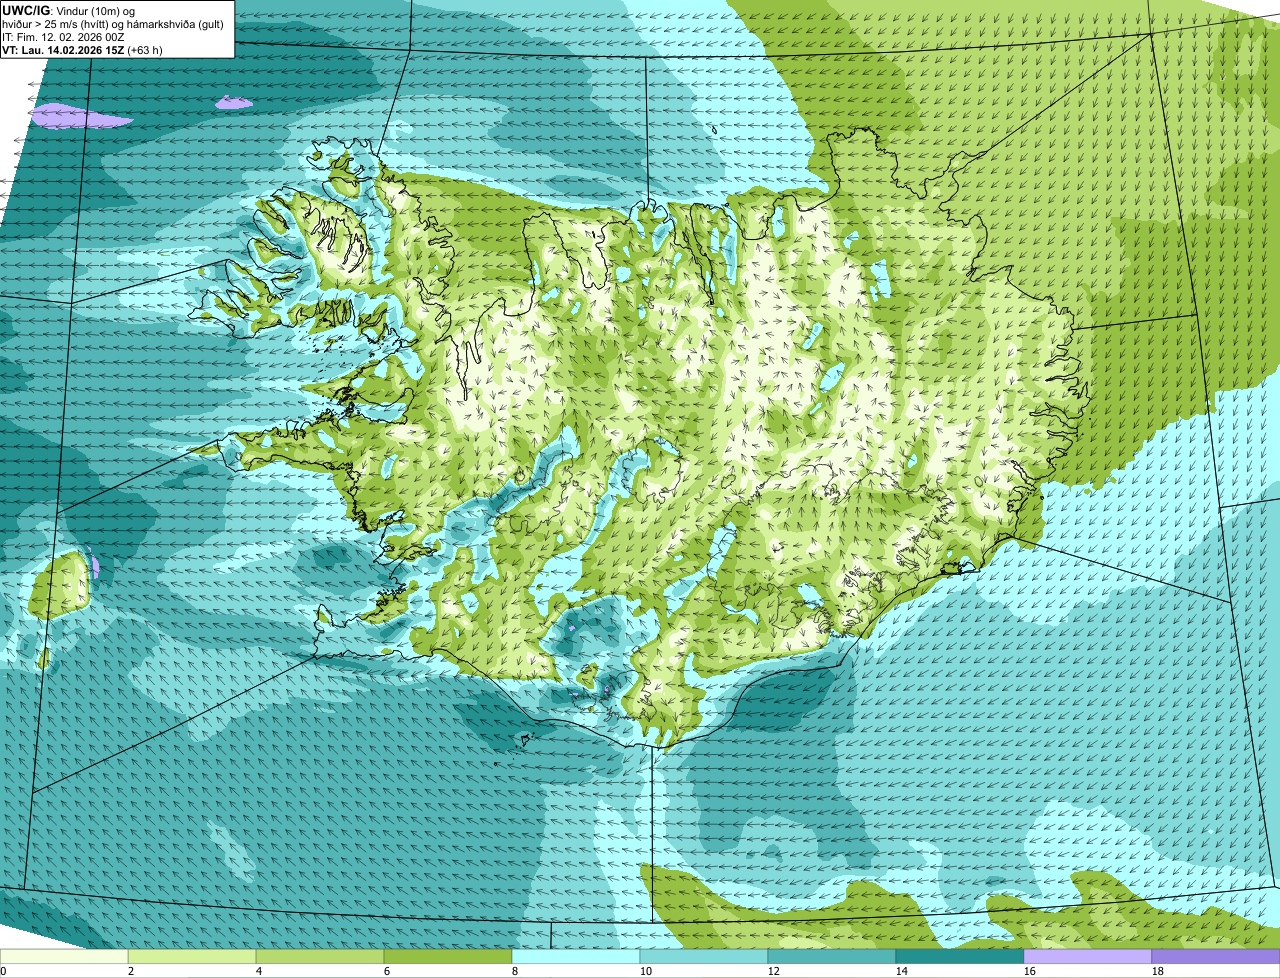Click the '16' label on the color scale
The image size is (1280, 978).
pos(1030,971)
